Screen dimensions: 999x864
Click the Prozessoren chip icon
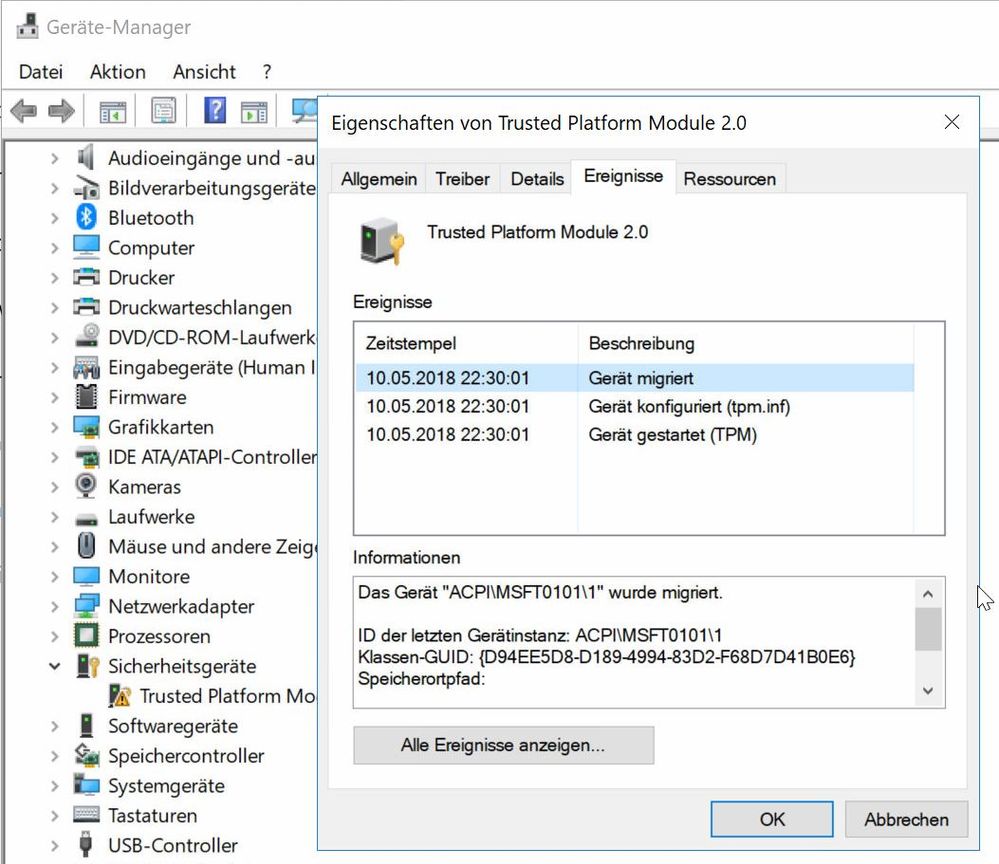(87, 637)
